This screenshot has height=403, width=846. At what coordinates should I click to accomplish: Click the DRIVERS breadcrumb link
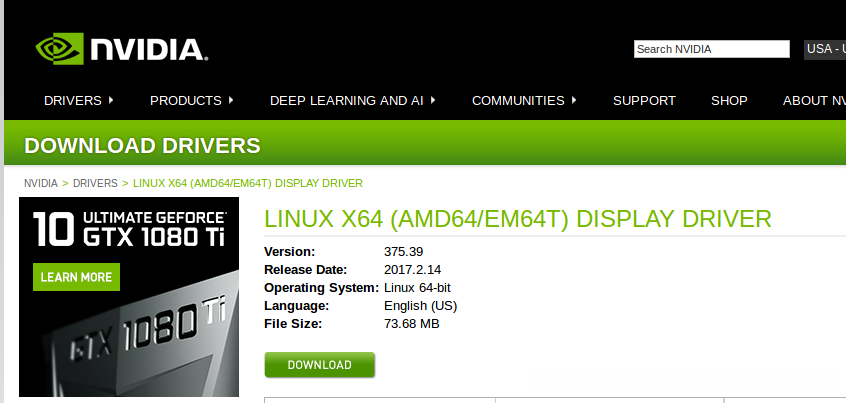95,183
